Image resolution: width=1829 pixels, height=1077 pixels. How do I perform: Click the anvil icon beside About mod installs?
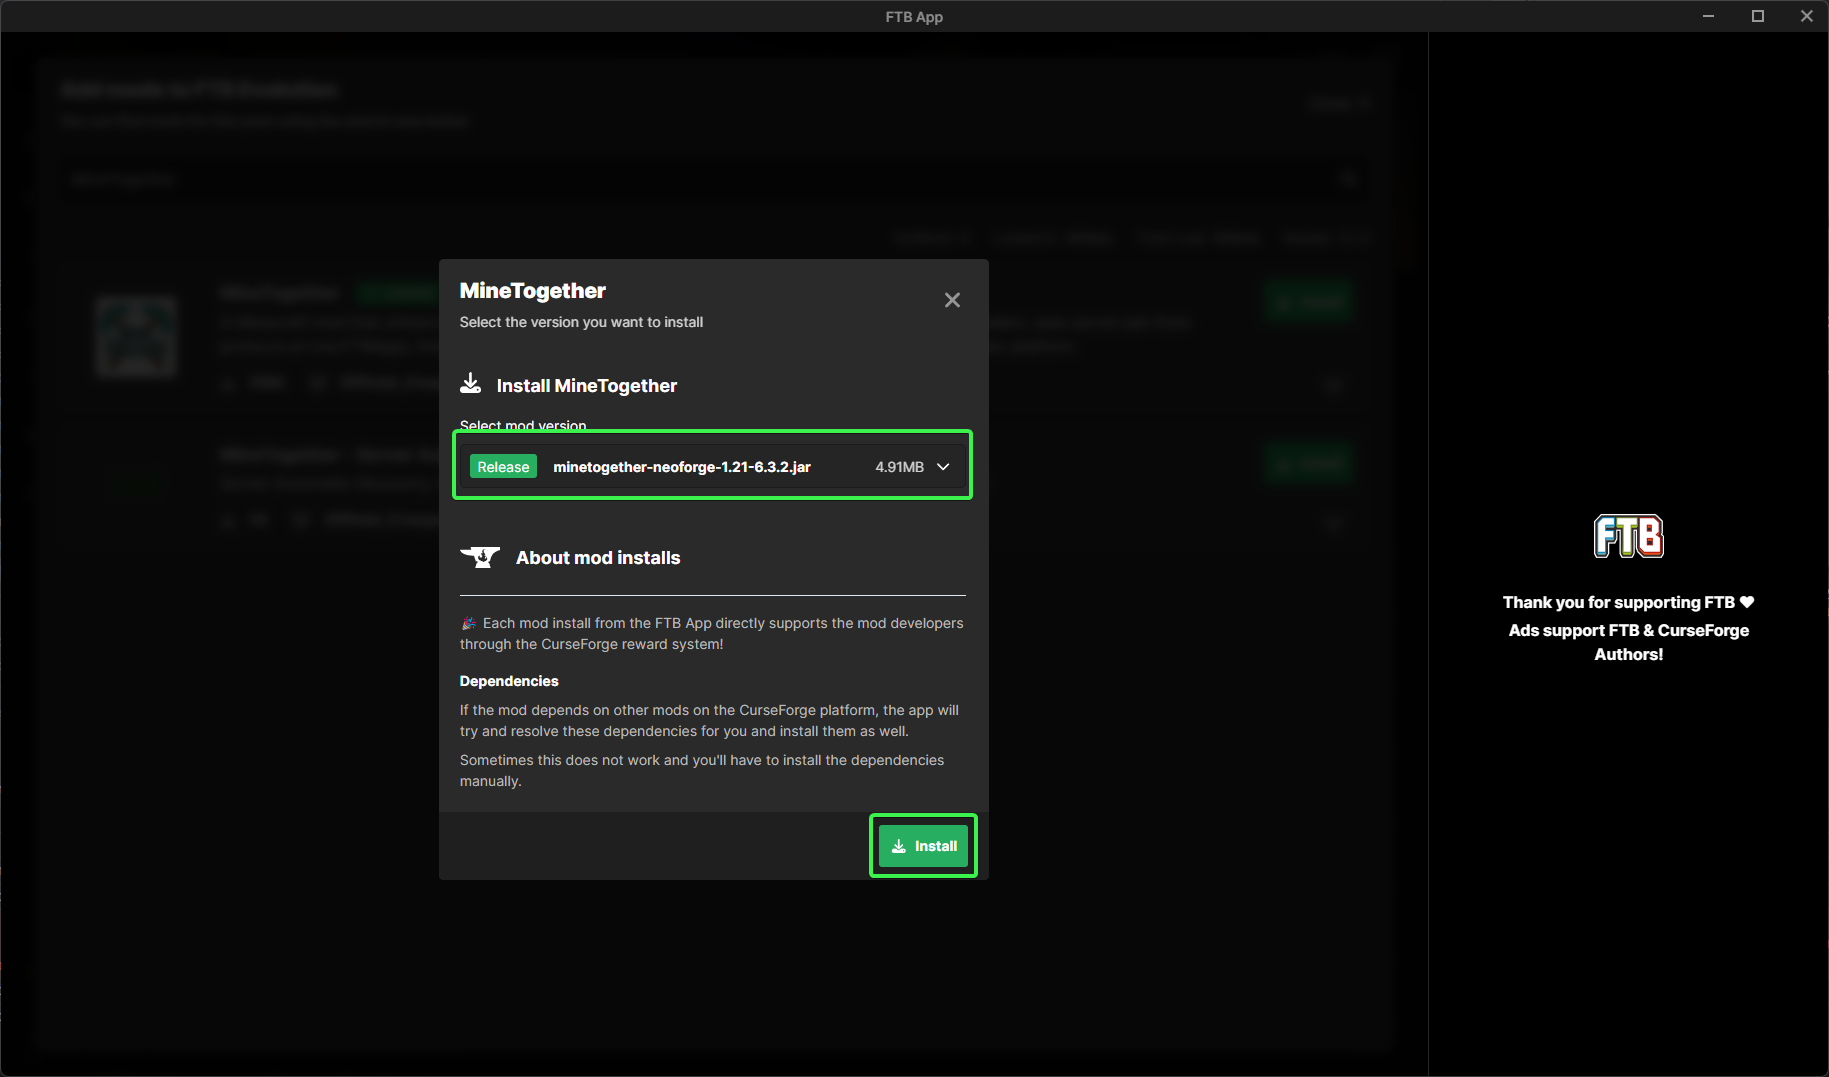[x=480, y=557]
